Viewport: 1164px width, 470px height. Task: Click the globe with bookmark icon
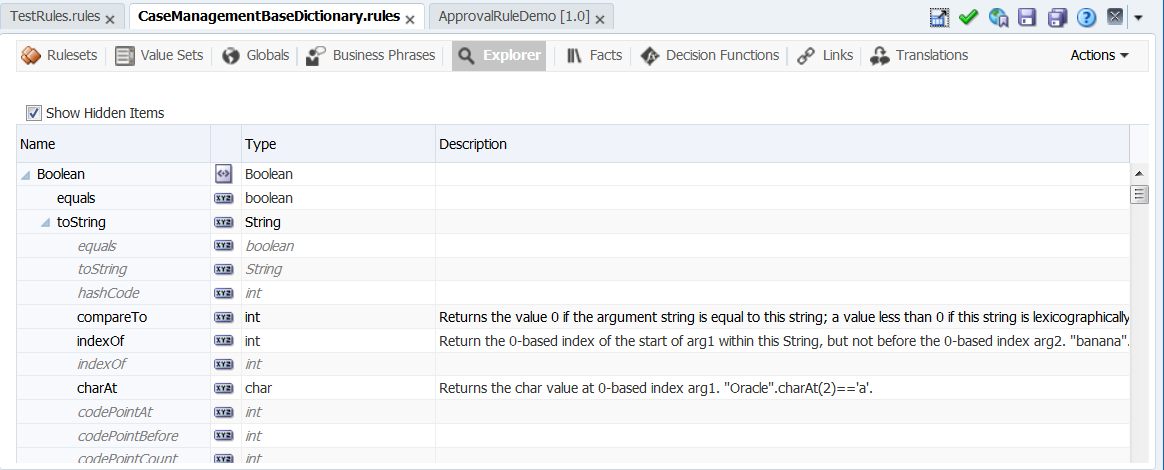click(x=998, y=17)
